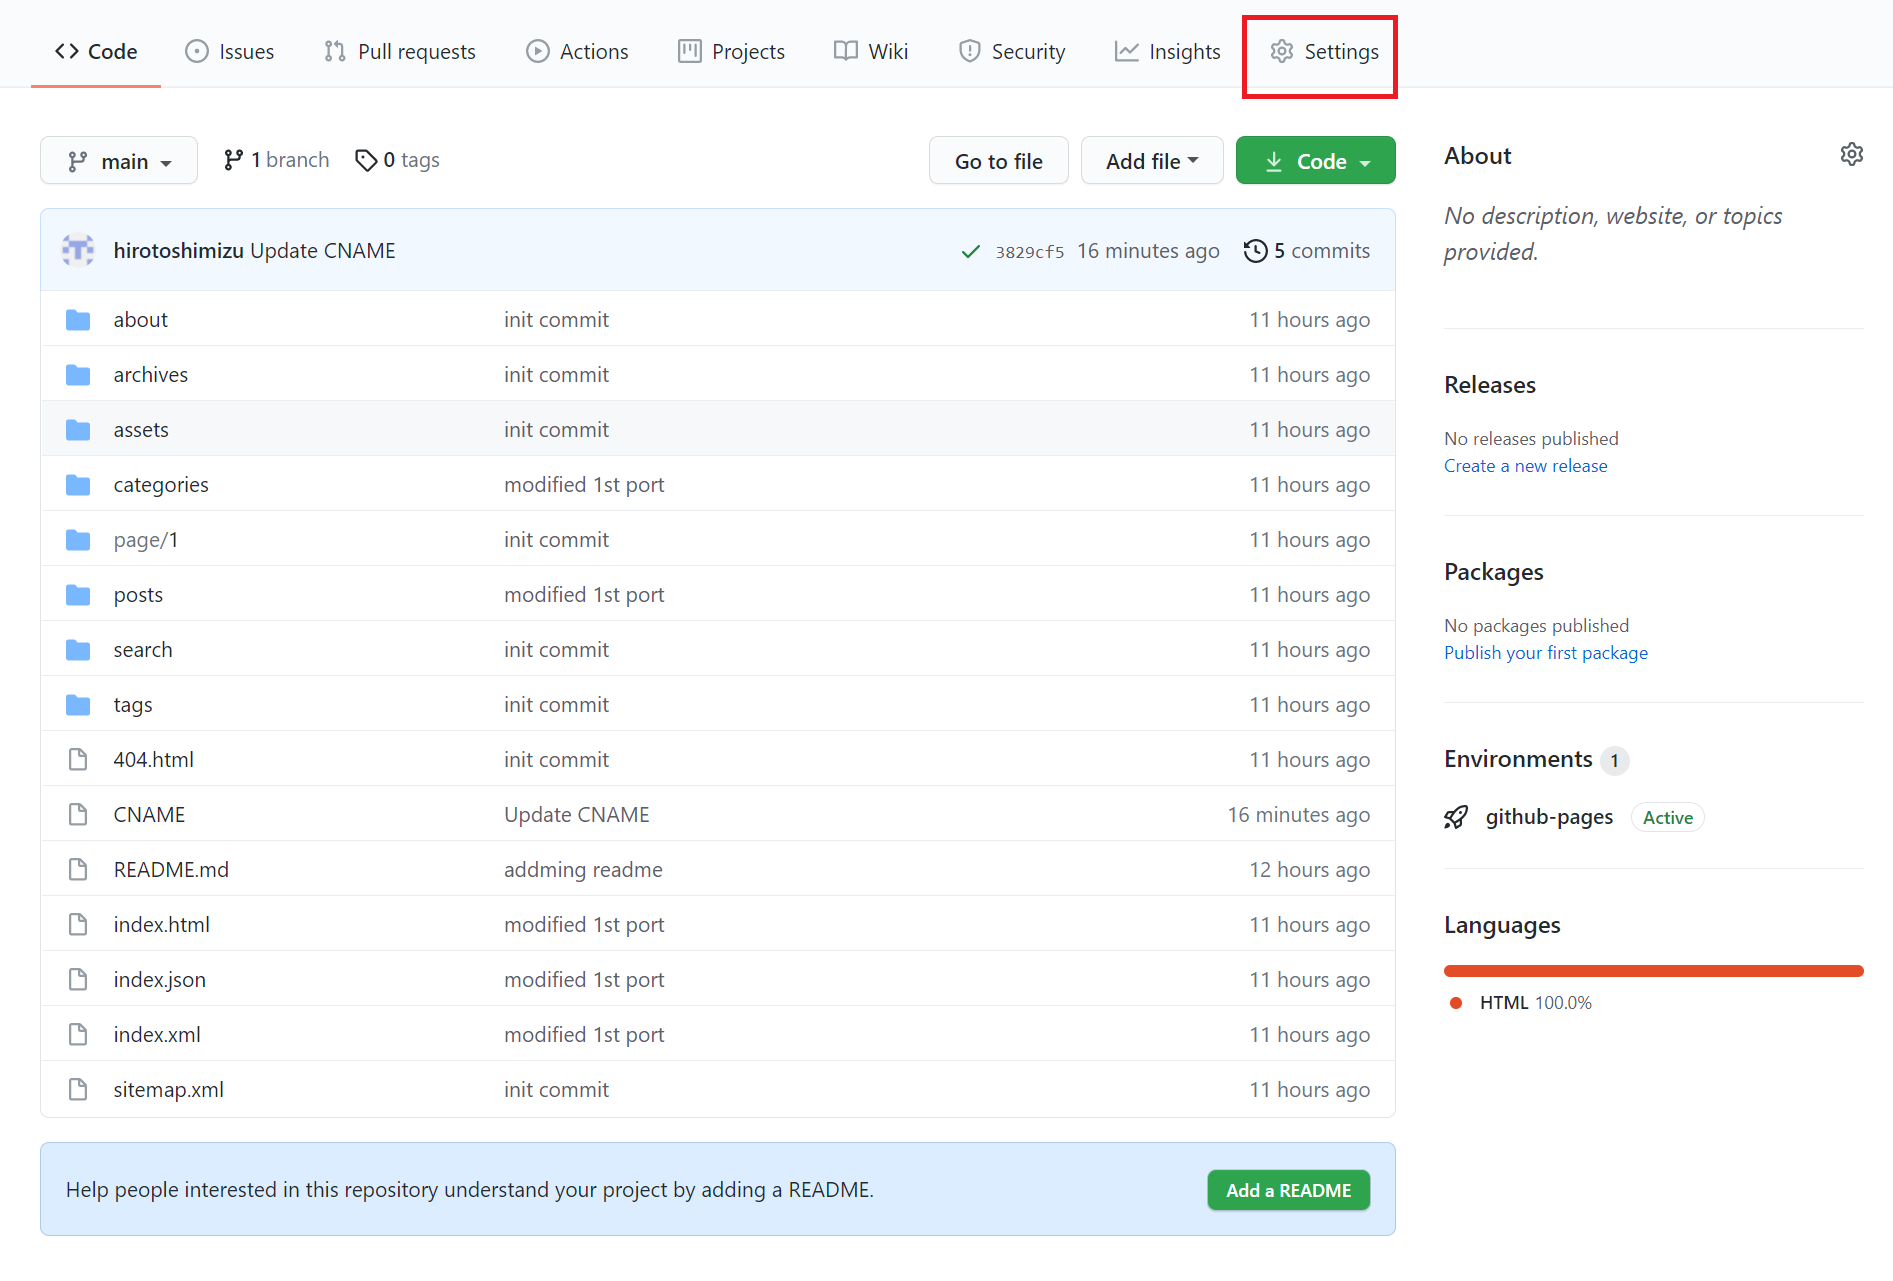View the 5 commits history

pyautogui.click(x=1306, y=251)
